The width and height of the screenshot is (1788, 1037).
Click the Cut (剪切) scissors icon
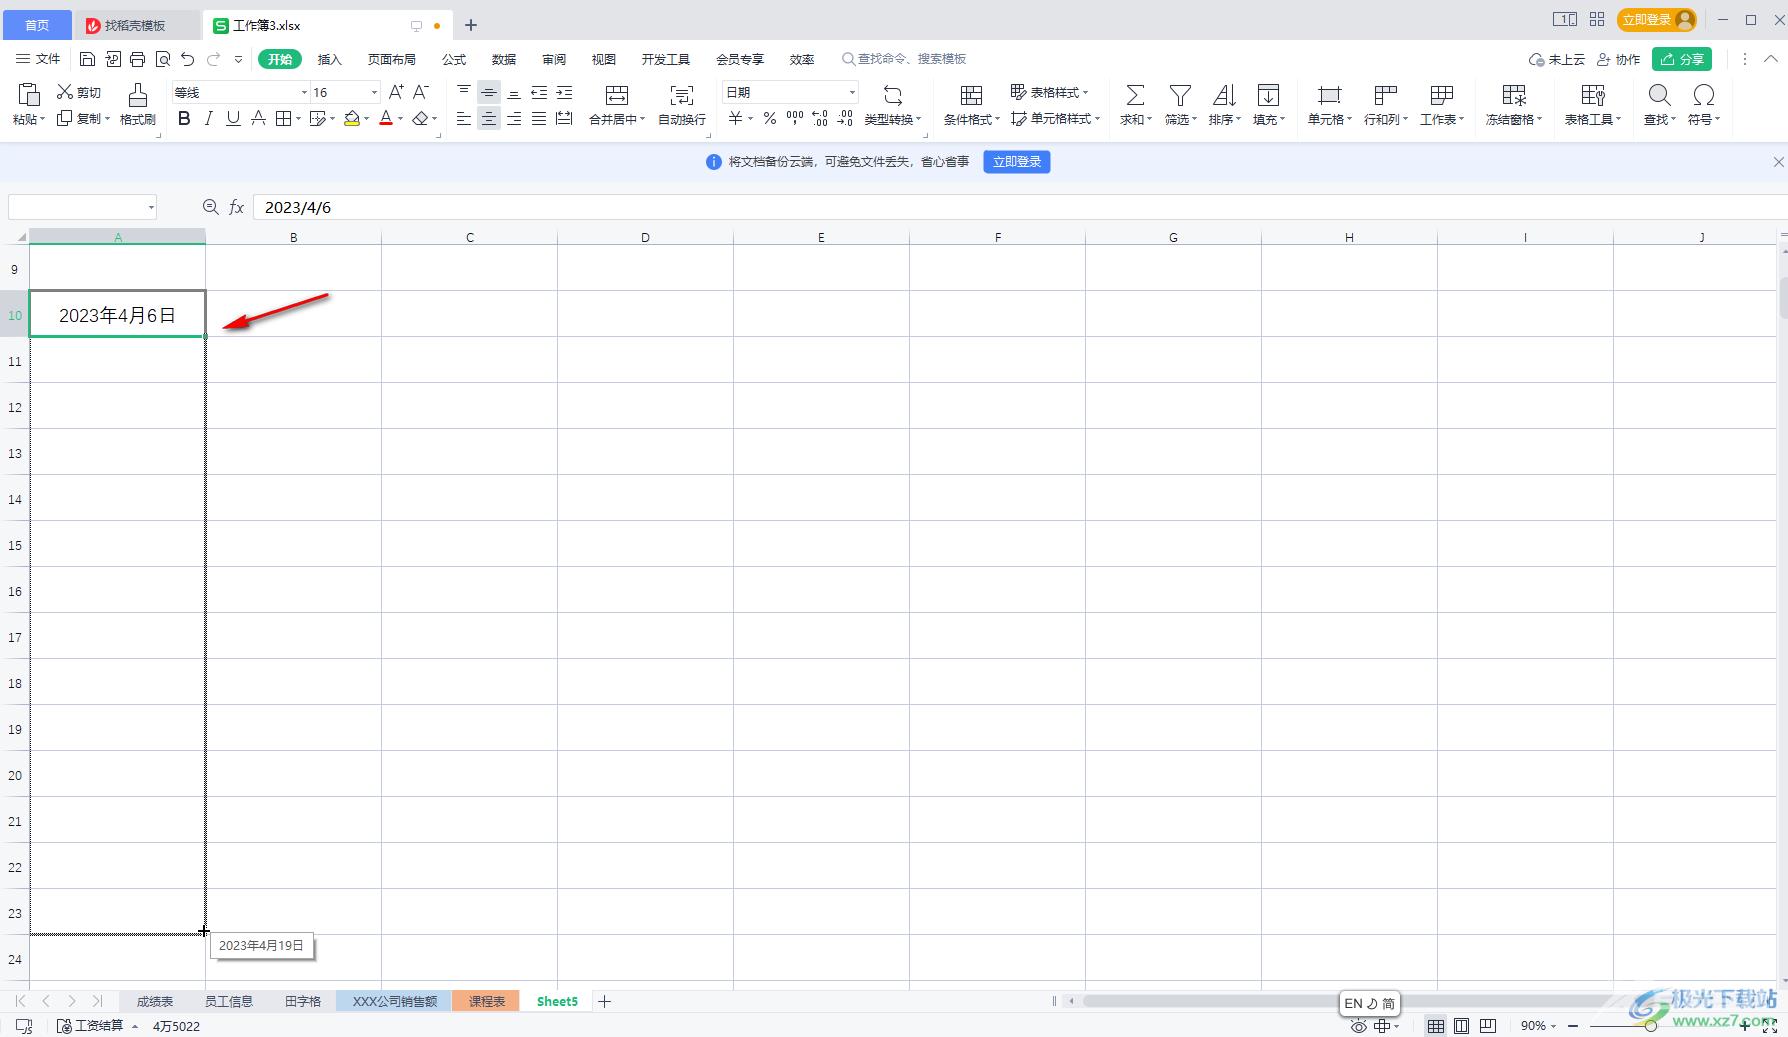[65, 92]
